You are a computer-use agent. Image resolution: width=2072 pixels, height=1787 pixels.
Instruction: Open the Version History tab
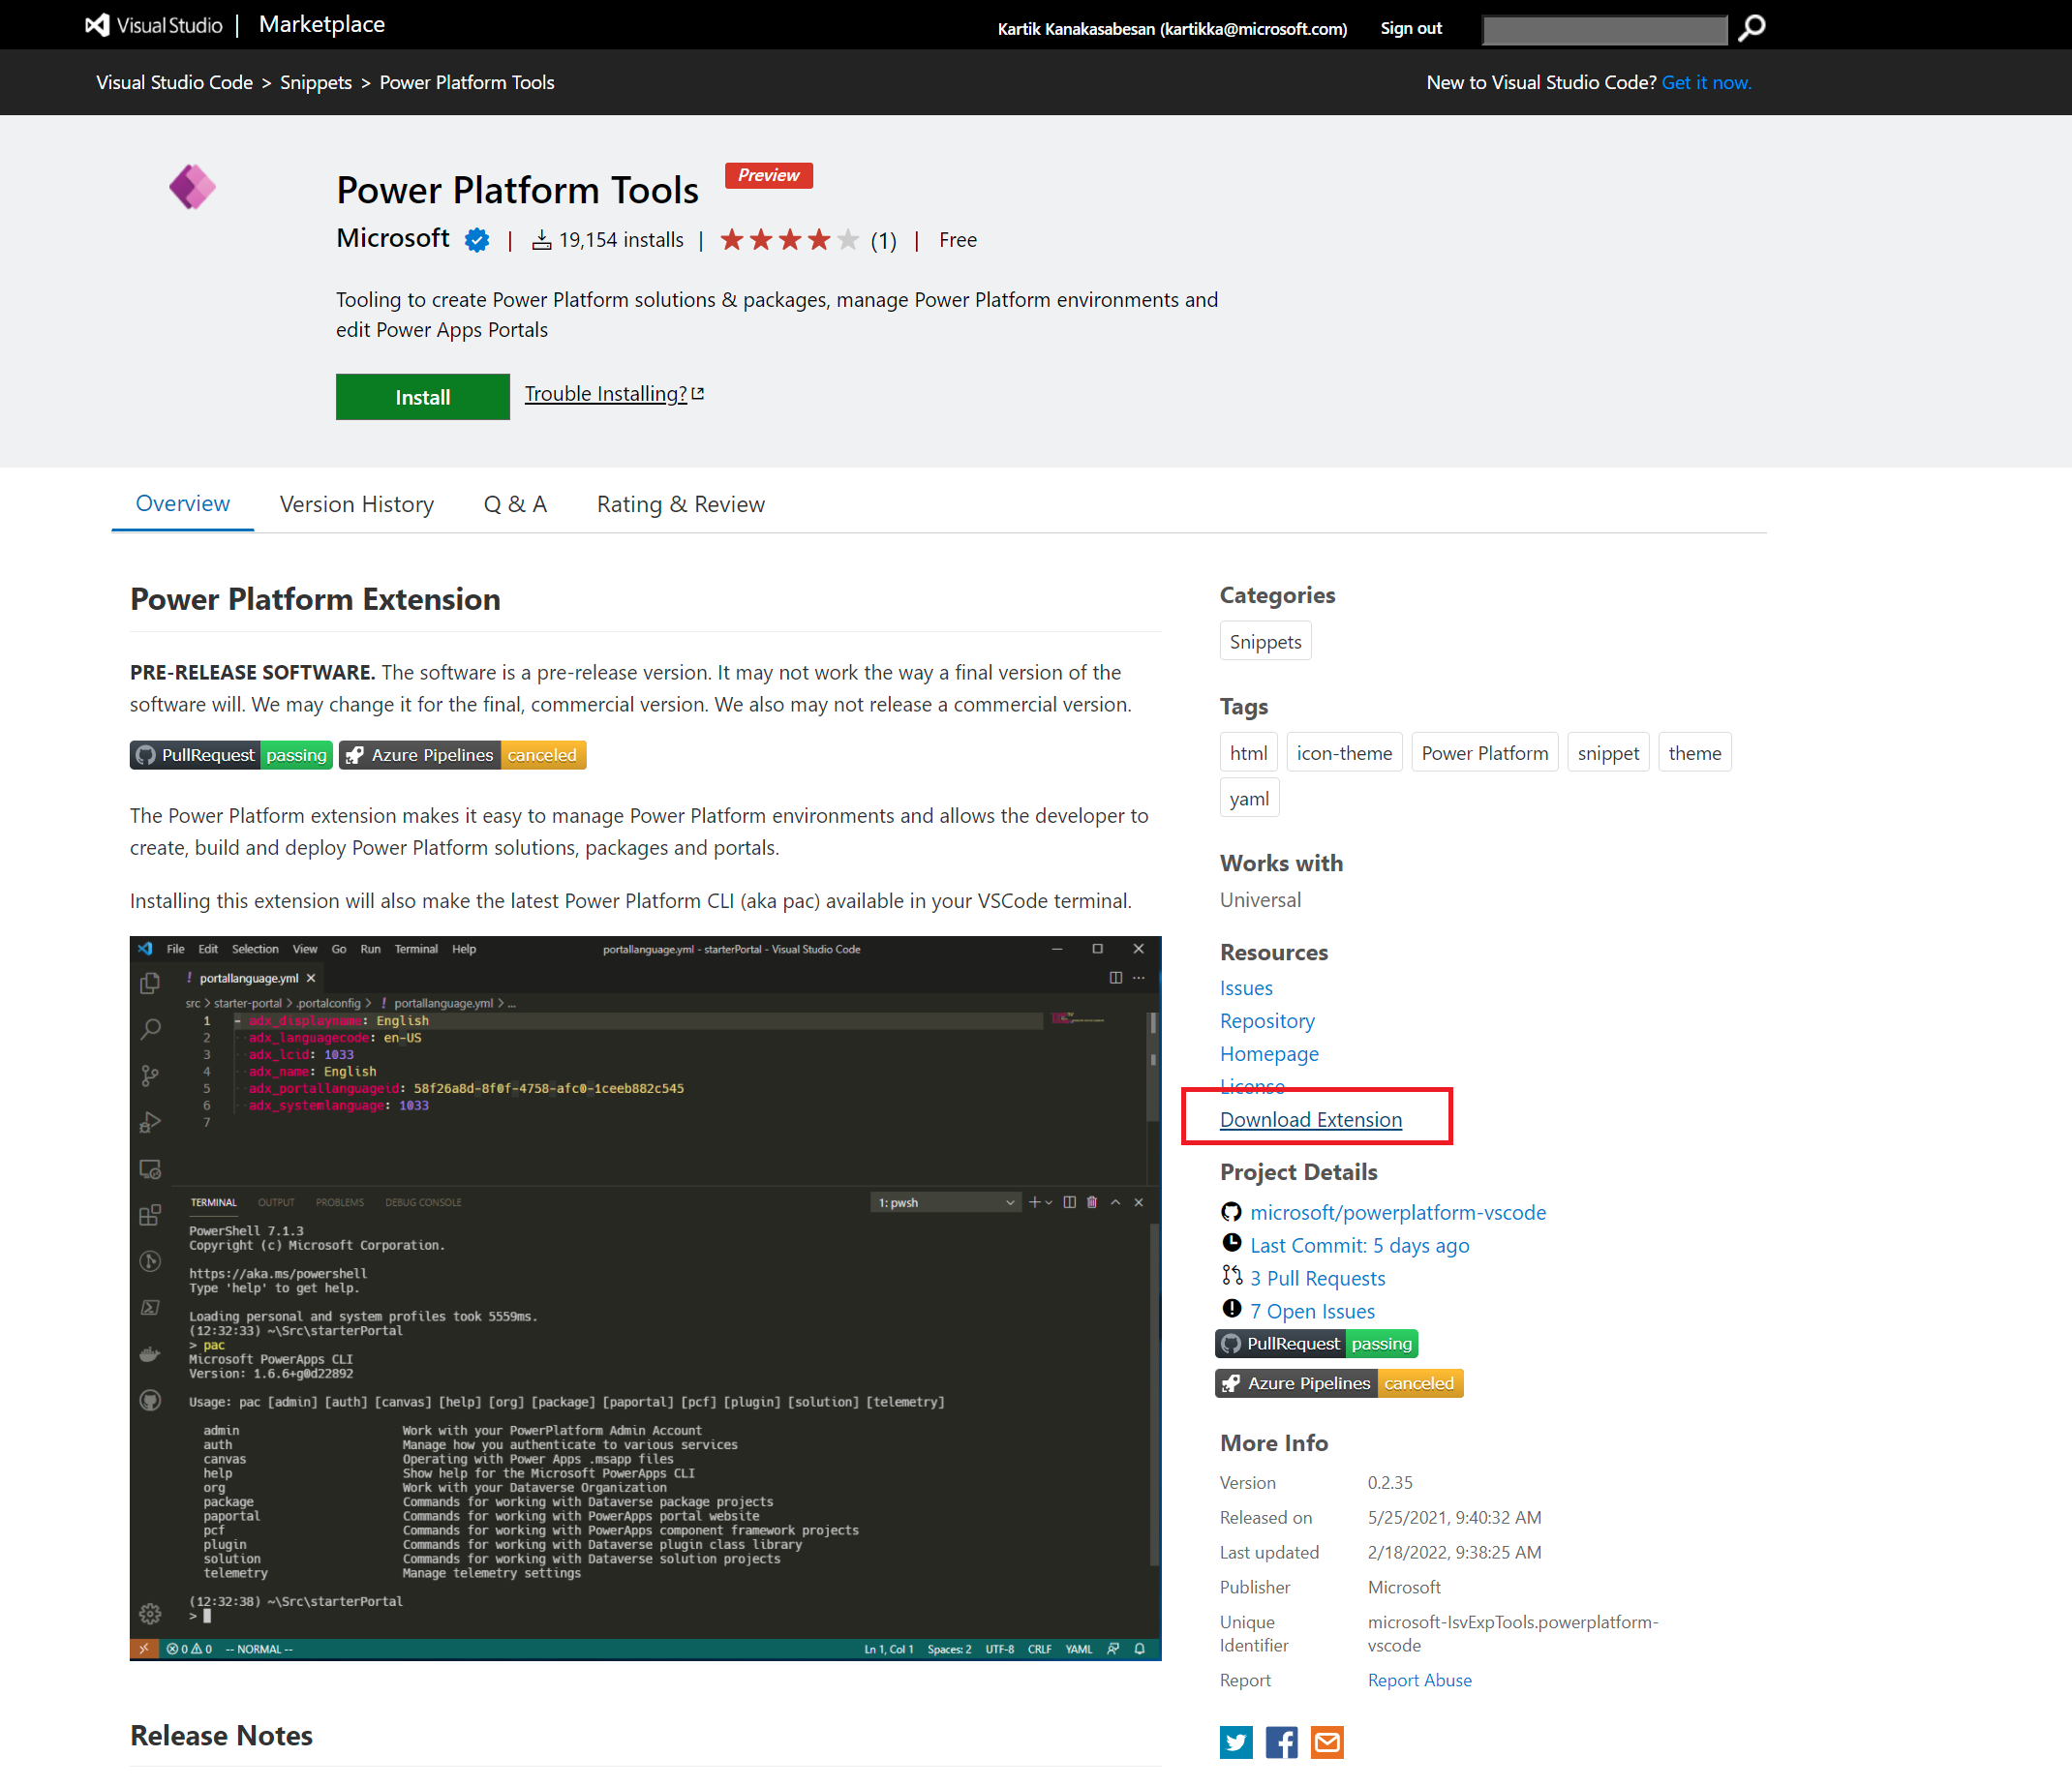coord(356,504)
